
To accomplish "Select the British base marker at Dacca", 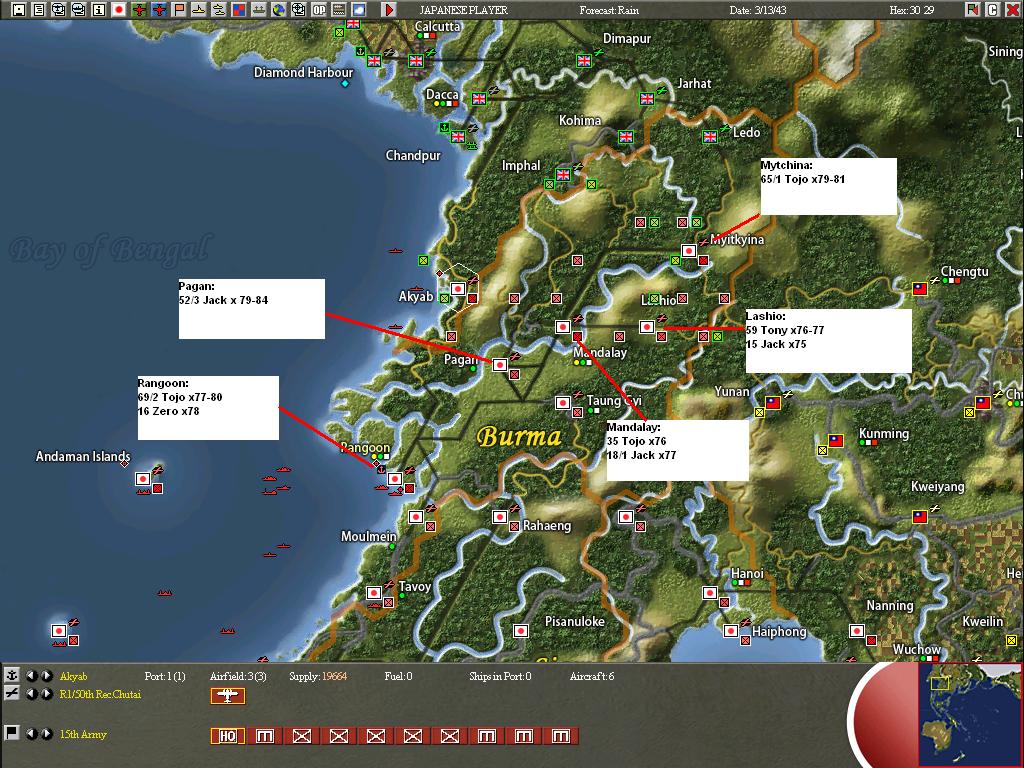I will point(479,98).
